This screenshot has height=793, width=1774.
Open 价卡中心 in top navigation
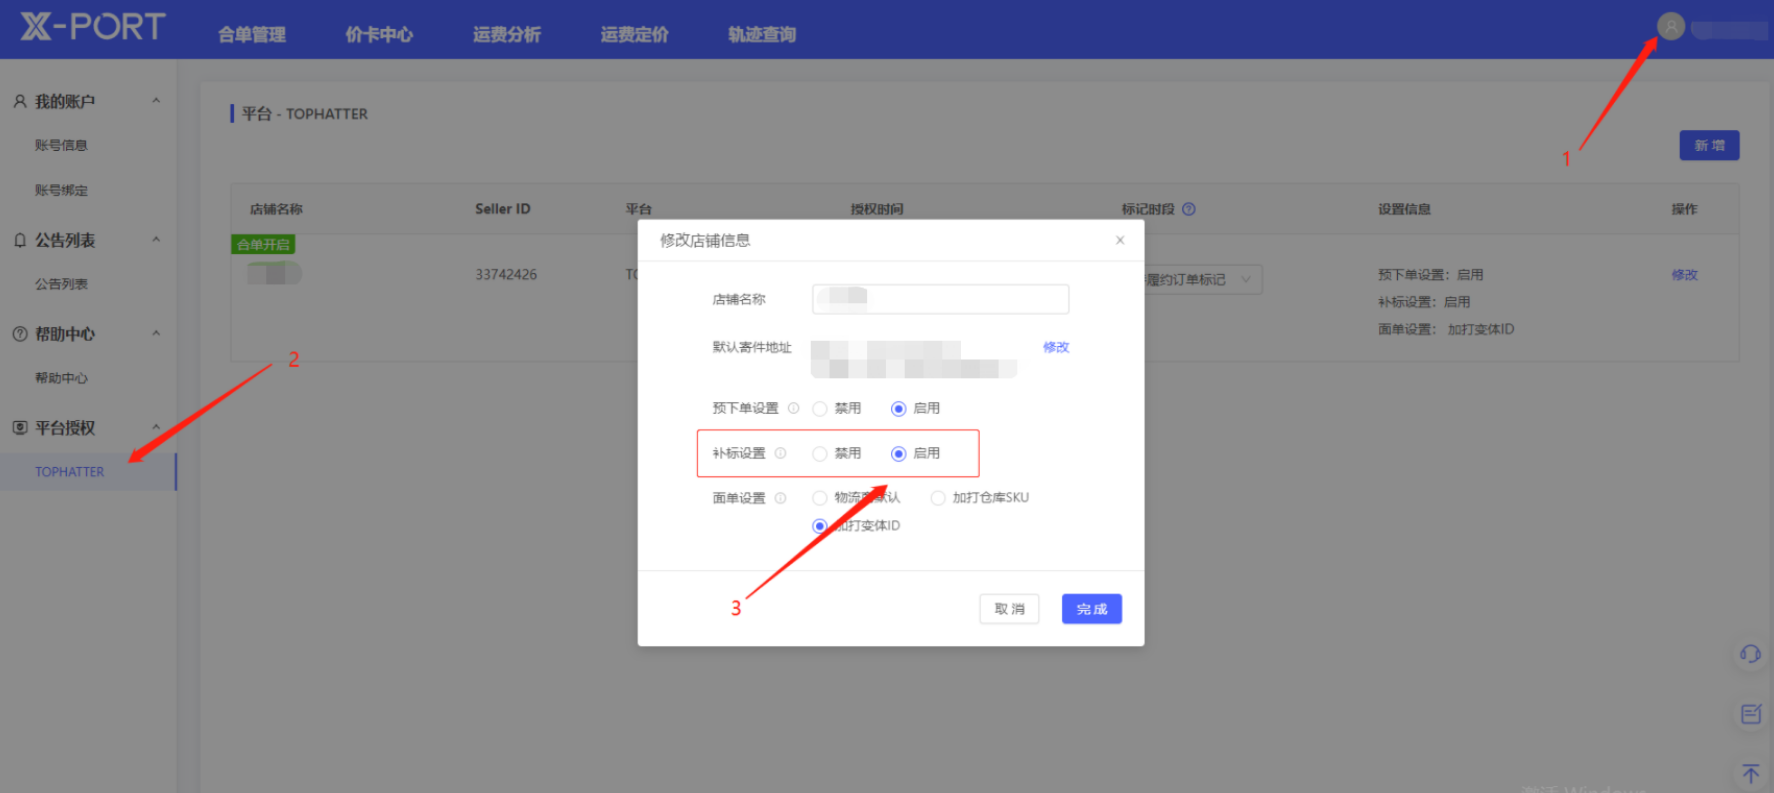[x=379, y=34]
